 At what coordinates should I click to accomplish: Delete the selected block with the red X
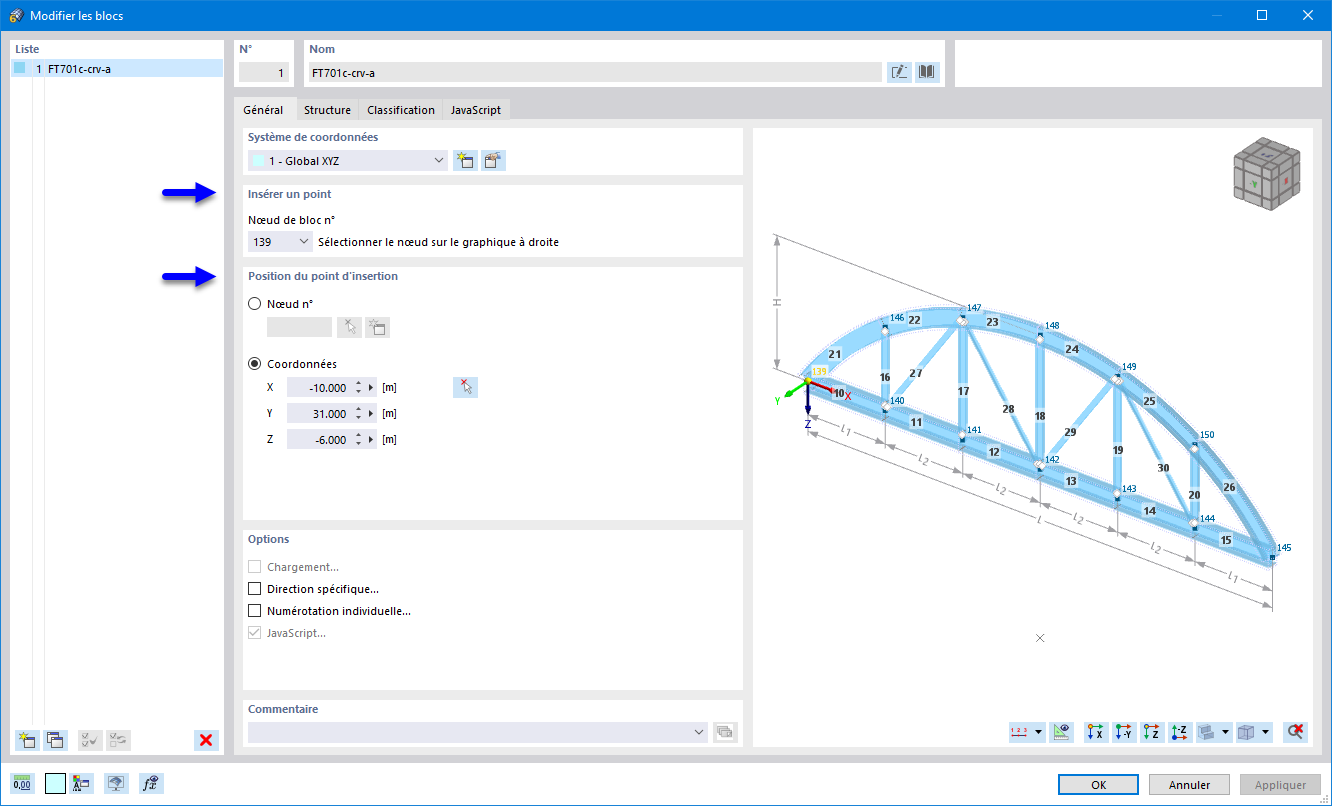click(206, 740)
